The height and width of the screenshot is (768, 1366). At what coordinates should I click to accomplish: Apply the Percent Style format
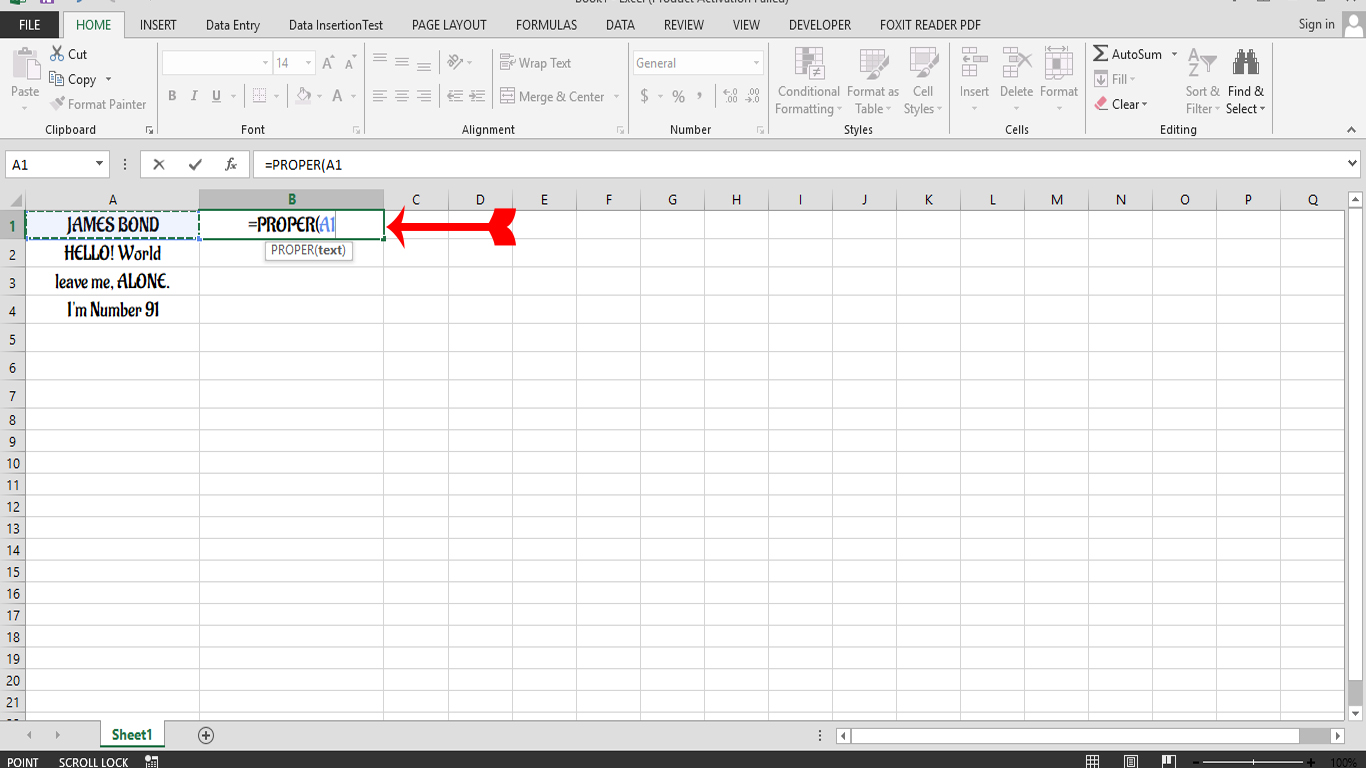pos(678,96)
